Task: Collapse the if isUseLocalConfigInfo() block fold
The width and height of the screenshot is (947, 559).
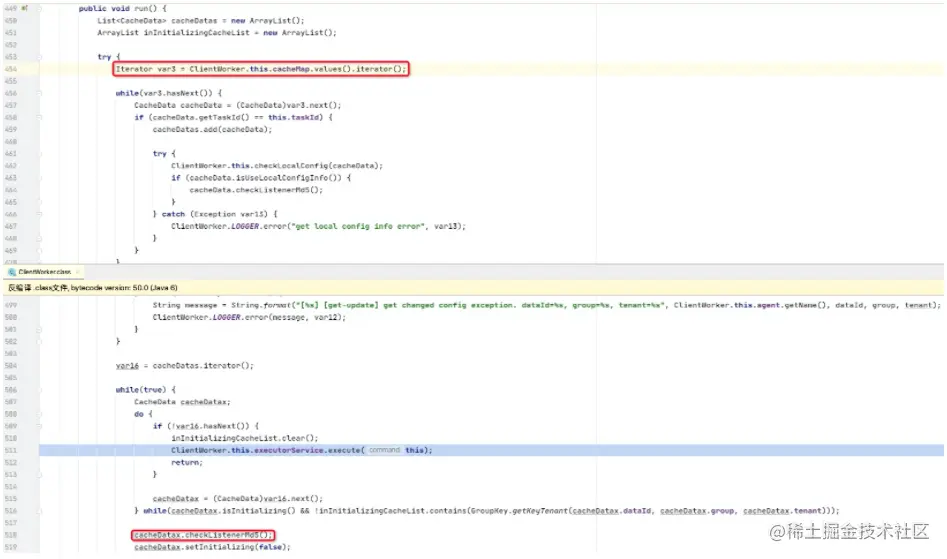Action: [39, 178]
